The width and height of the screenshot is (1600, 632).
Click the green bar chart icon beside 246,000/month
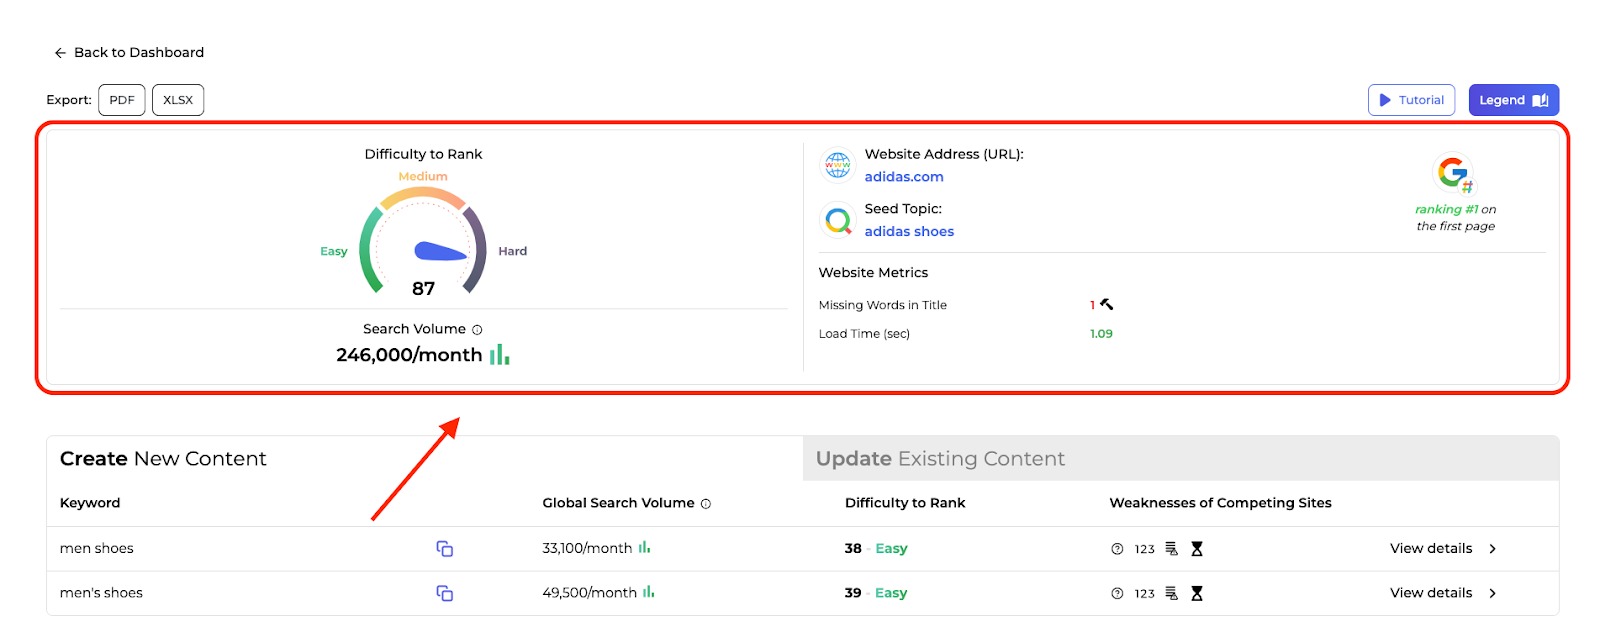499,354
